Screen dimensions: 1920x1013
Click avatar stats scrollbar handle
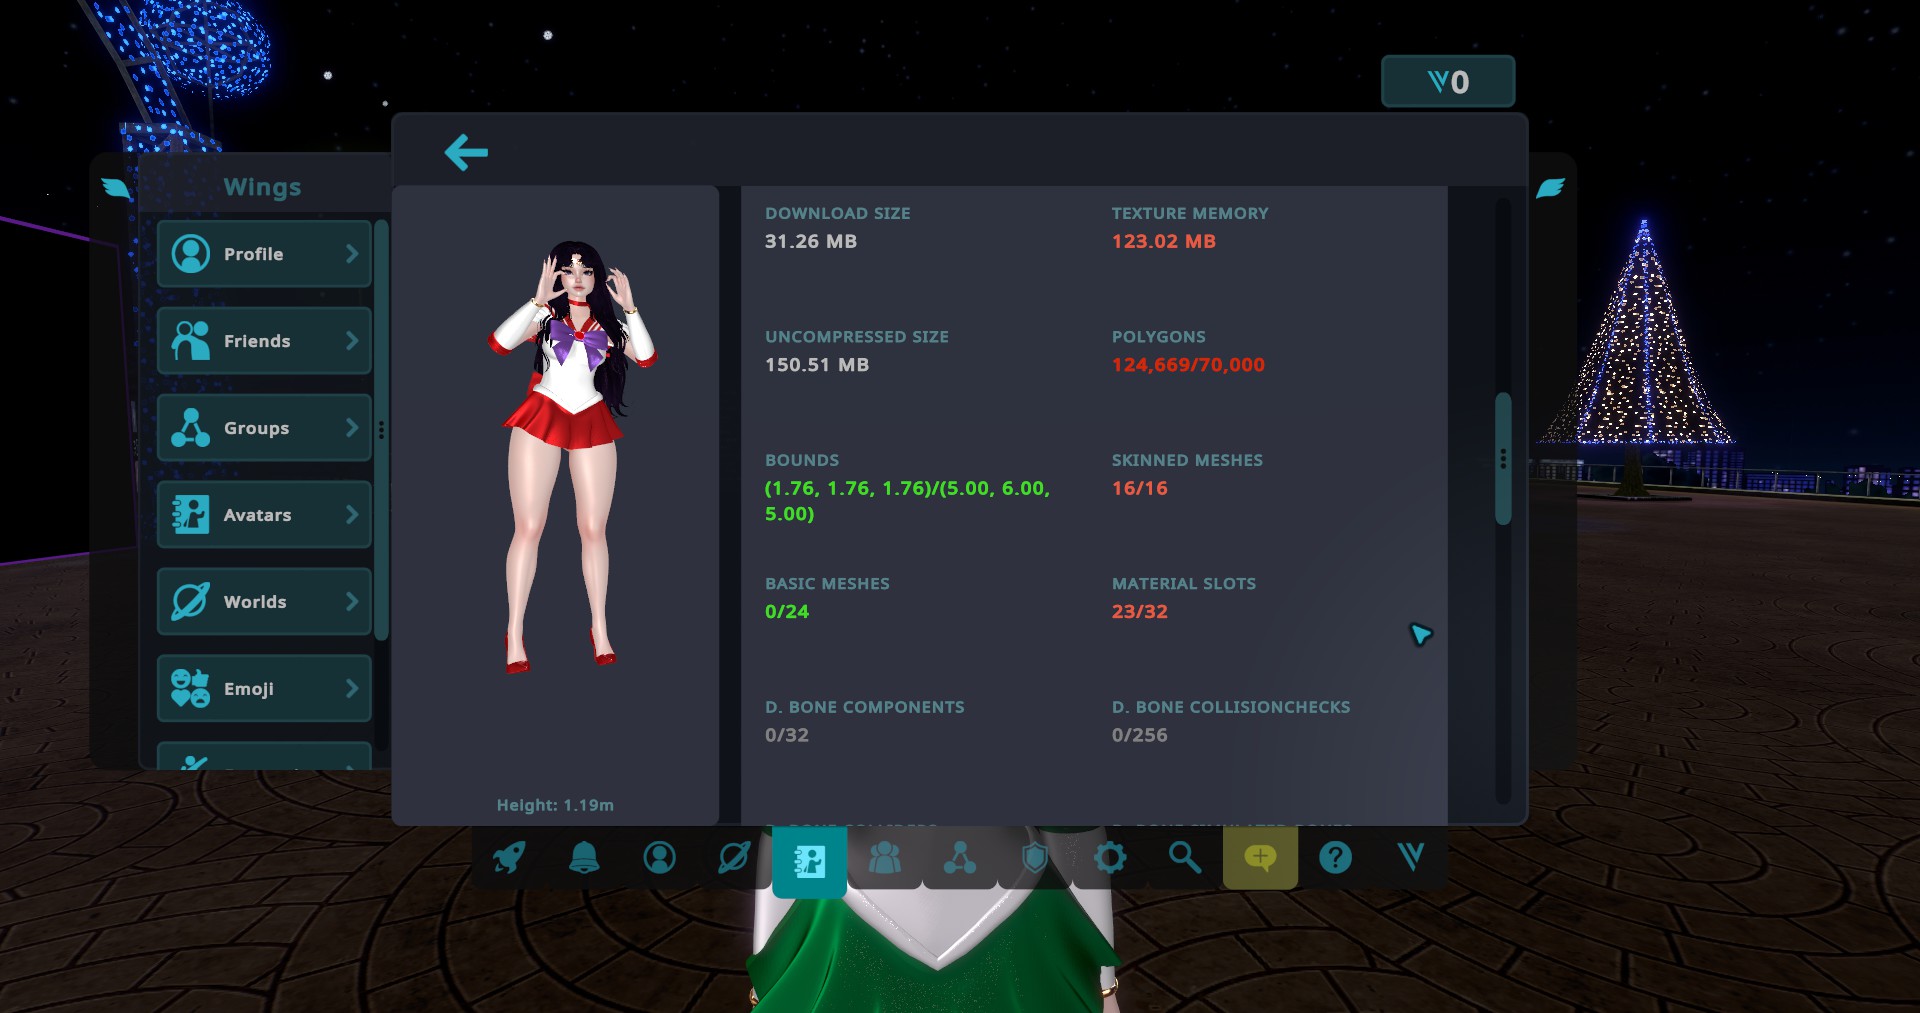tap(1503, 458)
